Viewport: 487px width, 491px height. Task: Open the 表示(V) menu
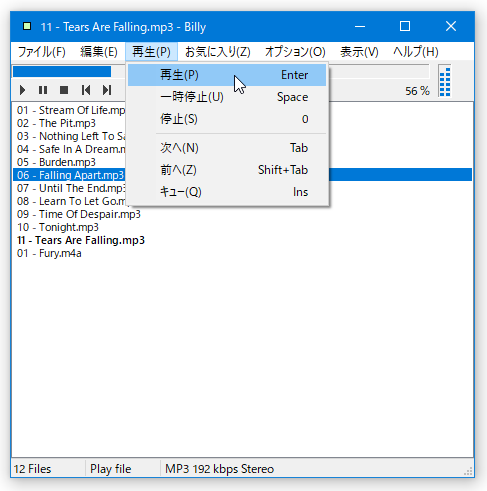pyautogui.click(x=359, y=52)
